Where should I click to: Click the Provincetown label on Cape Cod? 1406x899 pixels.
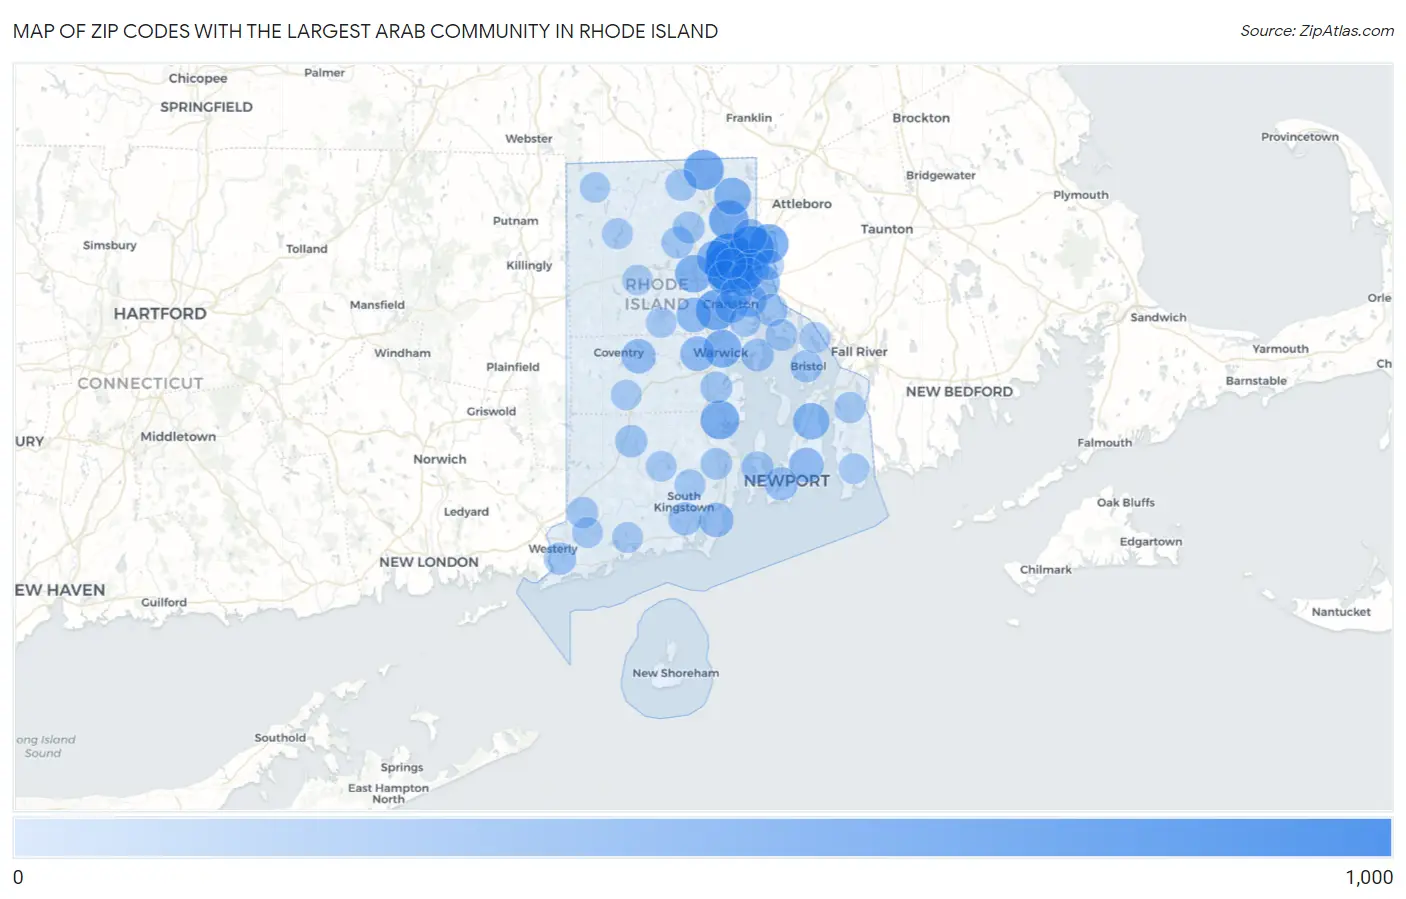pyautogui.click(x=1299, y=137)
